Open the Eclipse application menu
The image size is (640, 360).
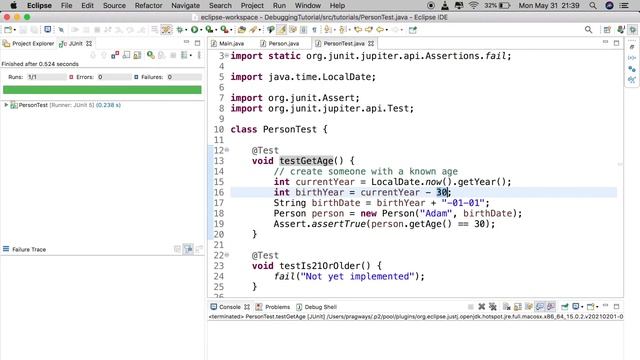pyautogui.click(x=39, y=6)
